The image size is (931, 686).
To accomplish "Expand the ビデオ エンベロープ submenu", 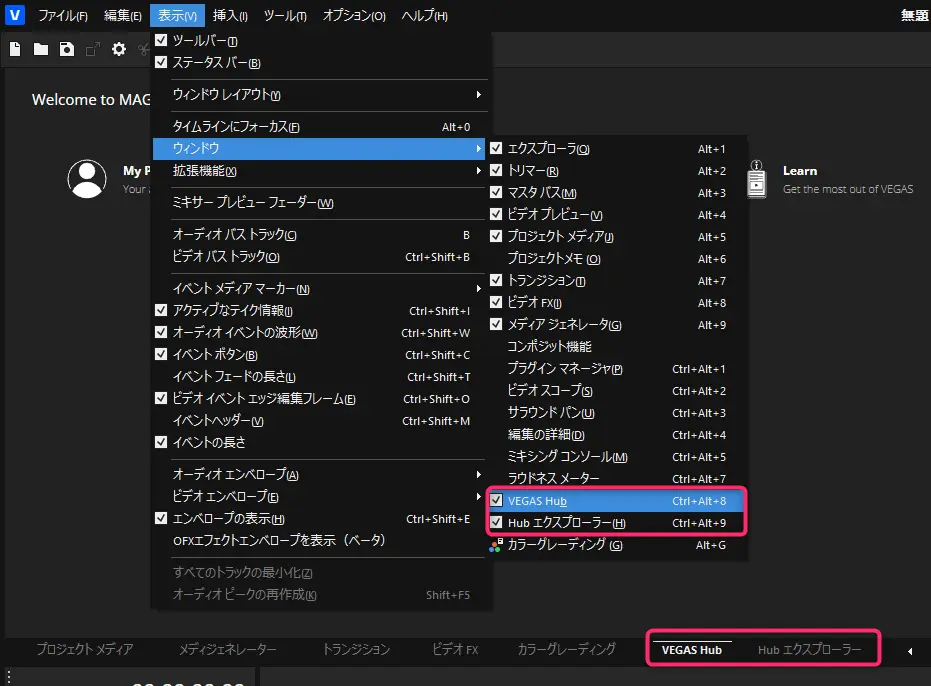I will click(x=479, y=496).
